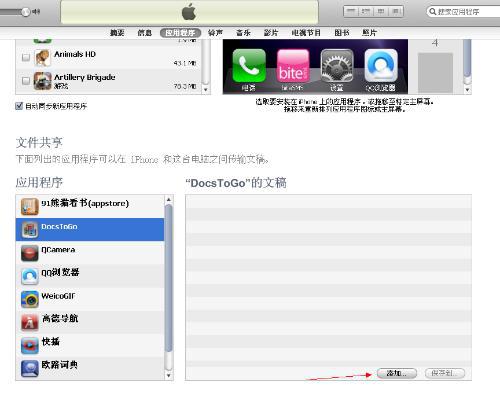Image resolution: width=500 pixels, height=396 pixels.
Task: Click the Artillery Brigade app icon
Action: [43, 81]
